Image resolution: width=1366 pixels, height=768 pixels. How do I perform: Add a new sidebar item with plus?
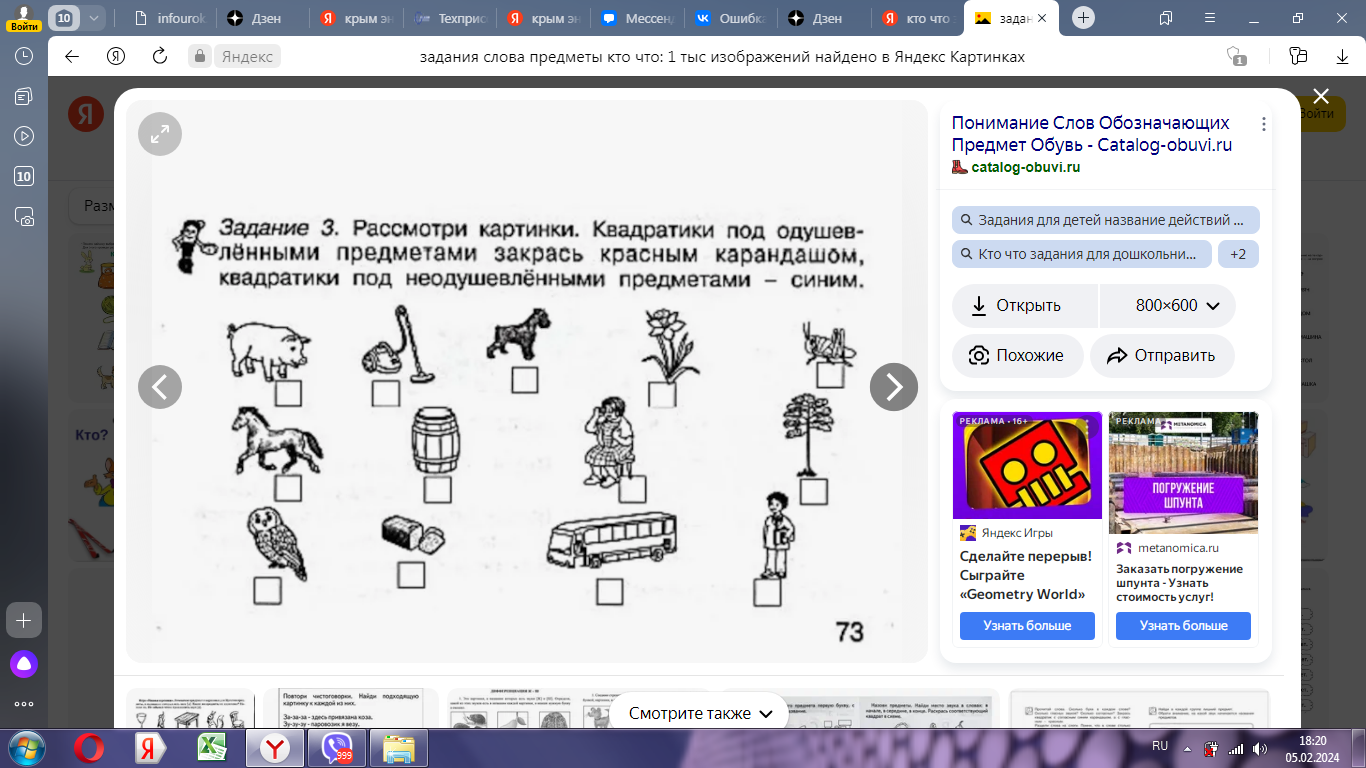[24, 620]
